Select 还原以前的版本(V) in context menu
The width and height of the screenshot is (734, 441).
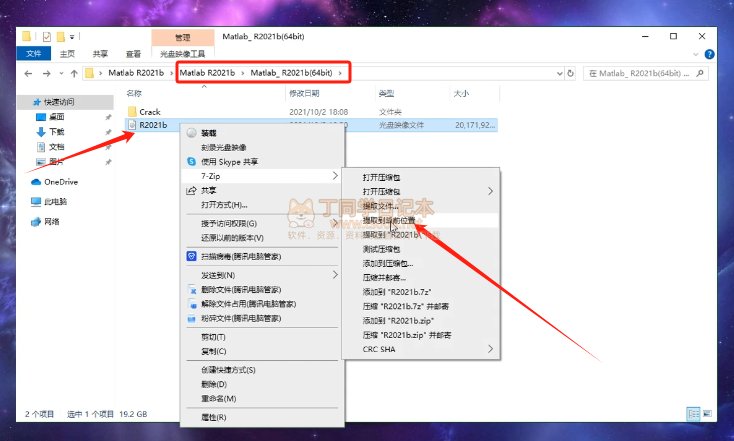coord(232,238)
